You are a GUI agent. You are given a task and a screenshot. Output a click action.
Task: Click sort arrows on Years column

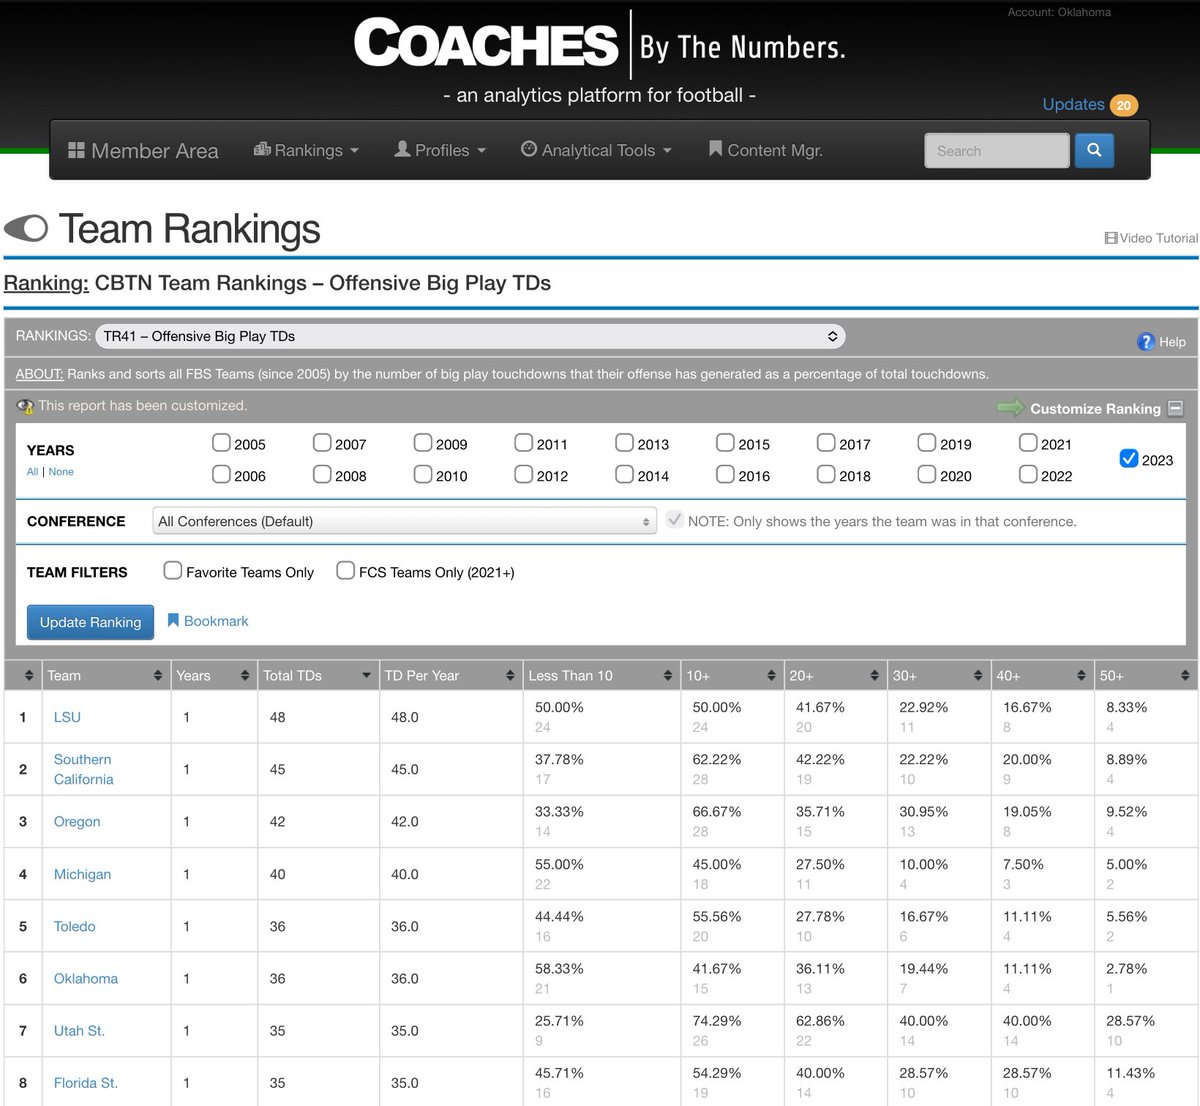[x=245, y=676]
